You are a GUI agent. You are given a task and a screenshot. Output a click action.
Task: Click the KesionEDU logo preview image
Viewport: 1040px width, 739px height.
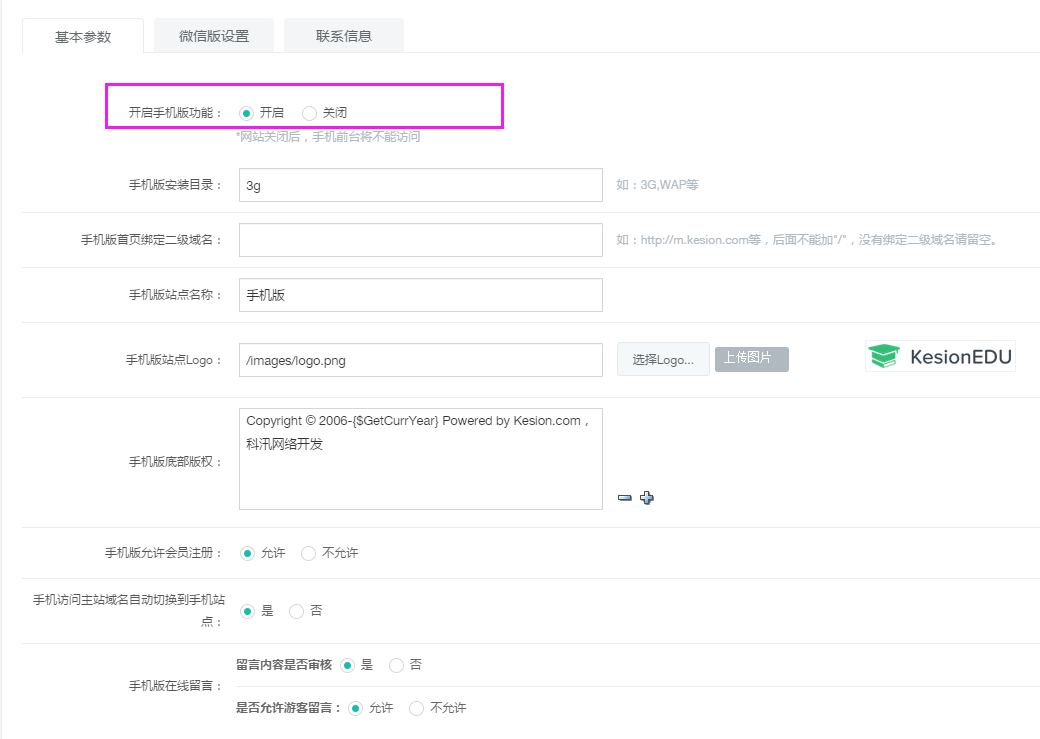click(x=939, y=356)
